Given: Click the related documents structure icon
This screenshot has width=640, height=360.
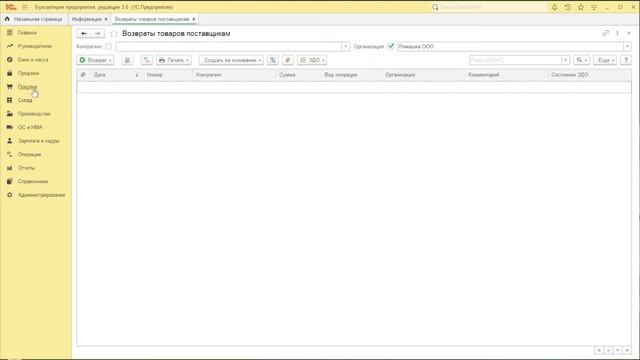Looking at the screenshot, I should [x=273, y=60].
